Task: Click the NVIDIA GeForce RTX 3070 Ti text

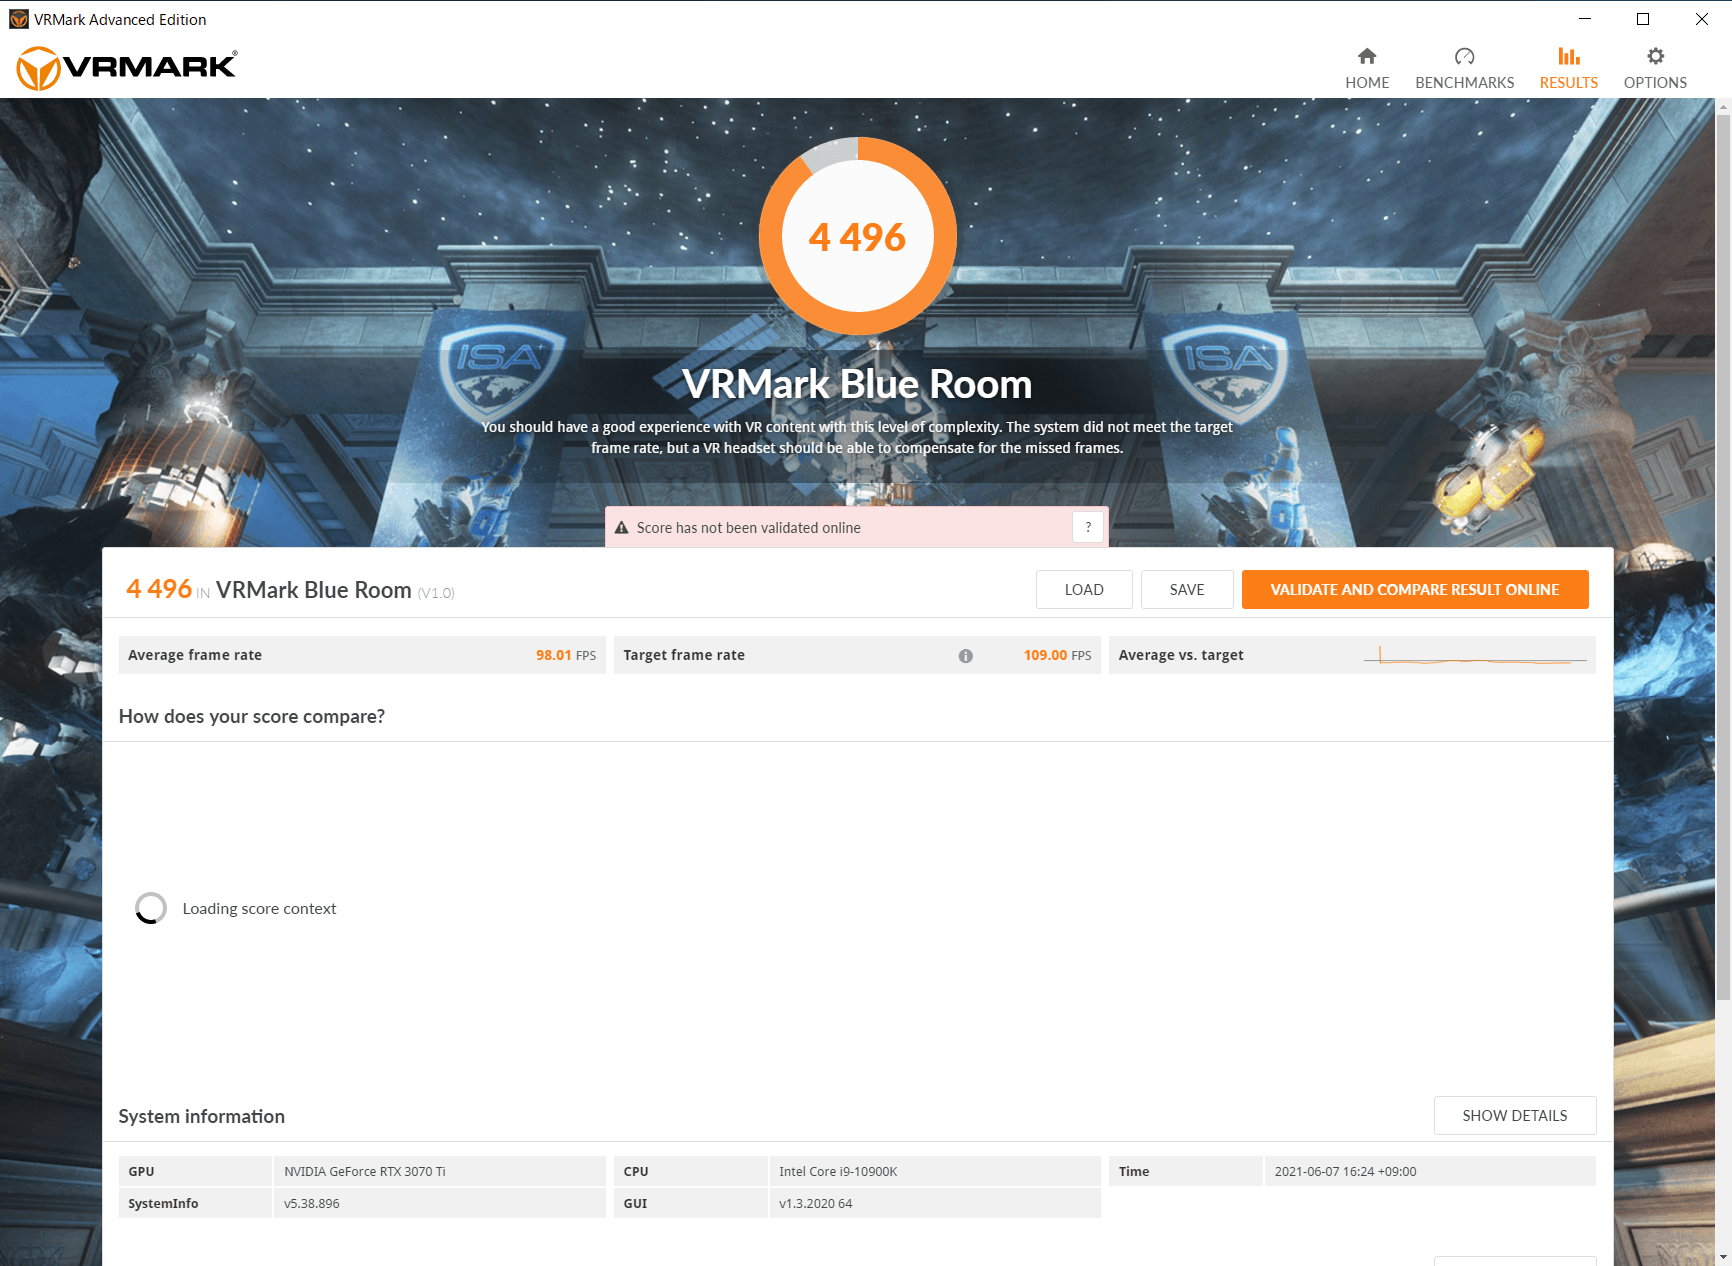Action: pos(365,1171)
